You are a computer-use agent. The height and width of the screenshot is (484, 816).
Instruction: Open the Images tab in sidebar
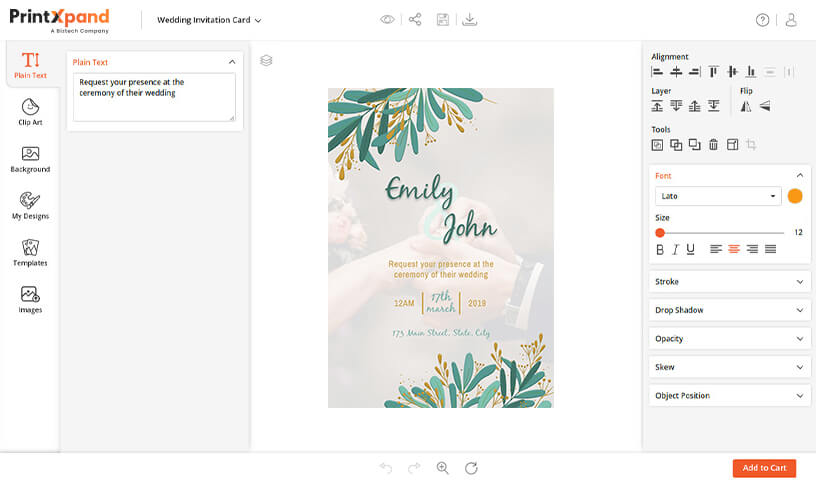30,299
